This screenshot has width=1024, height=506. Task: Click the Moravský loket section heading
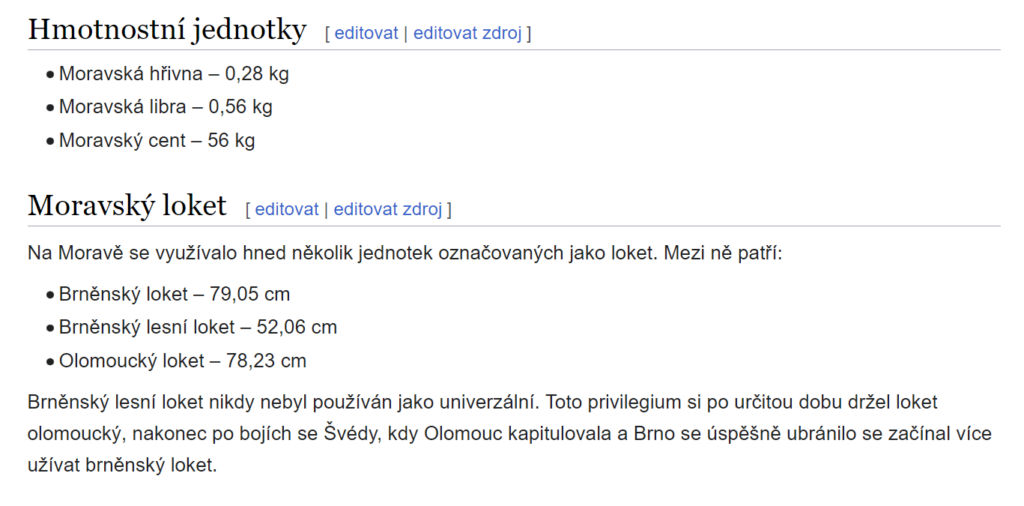127,206
